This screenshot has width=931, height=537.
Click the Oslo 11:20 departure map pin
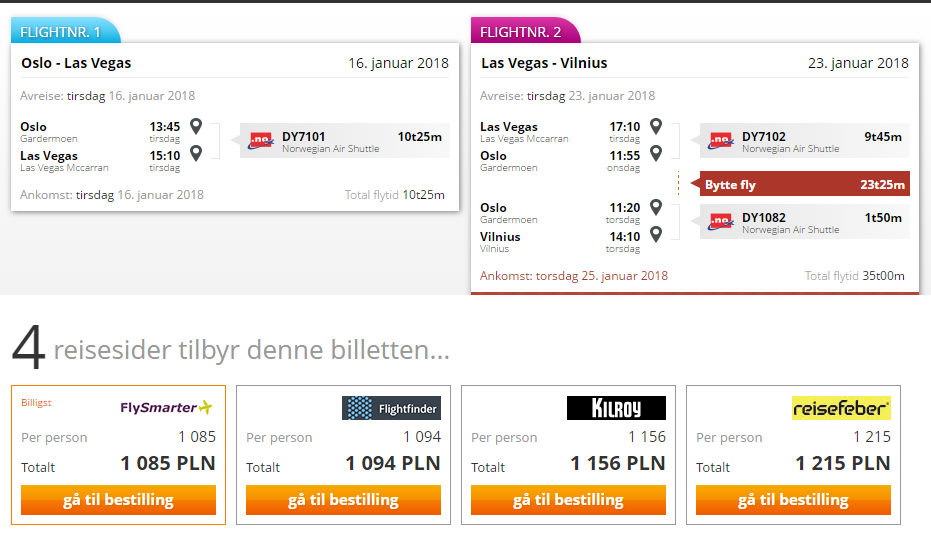[x=656, y=207]
